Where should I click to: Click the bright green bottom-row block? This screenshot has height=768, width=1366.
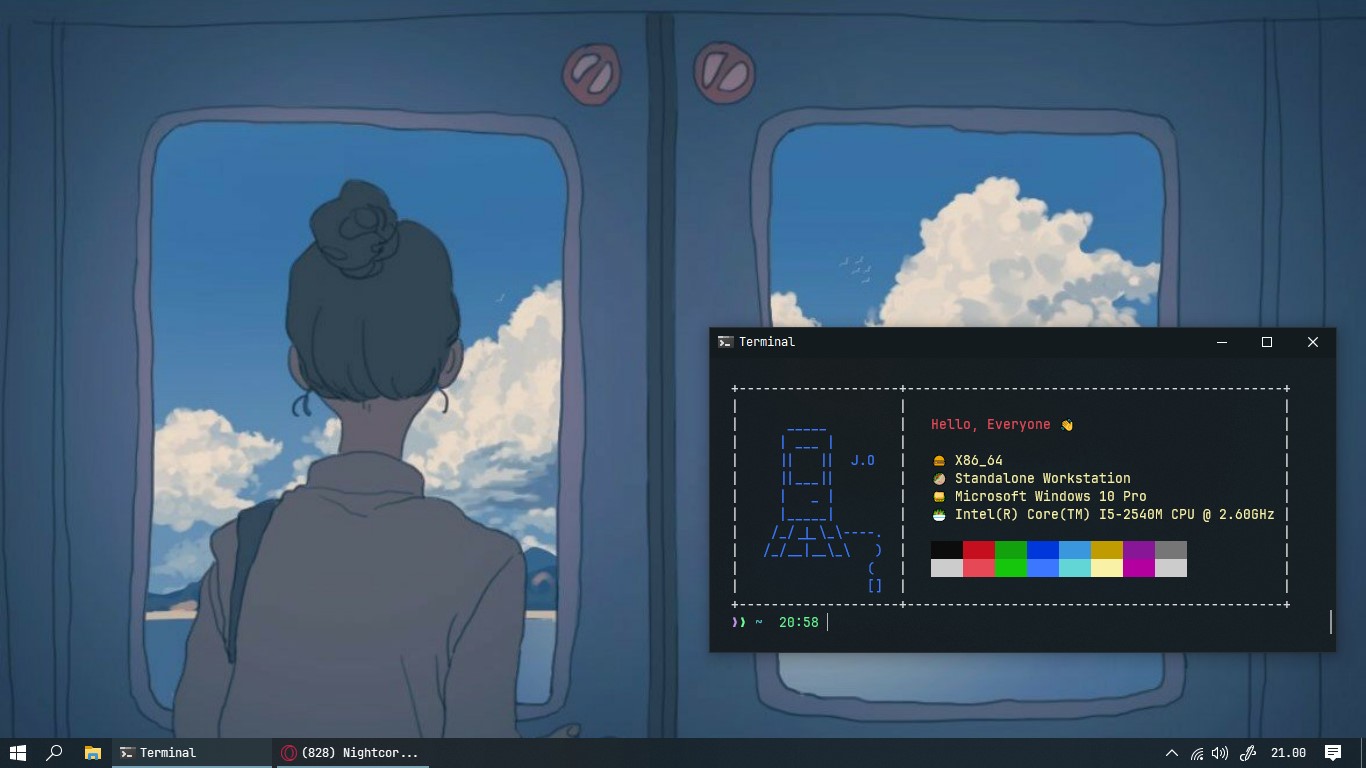point(1011,568)
